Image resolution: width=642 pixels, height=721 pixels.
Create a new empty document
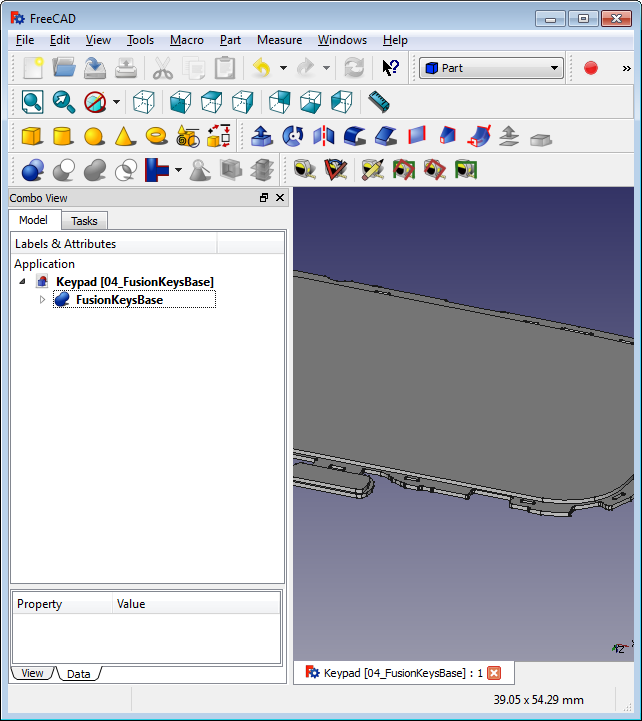(33, 68)
